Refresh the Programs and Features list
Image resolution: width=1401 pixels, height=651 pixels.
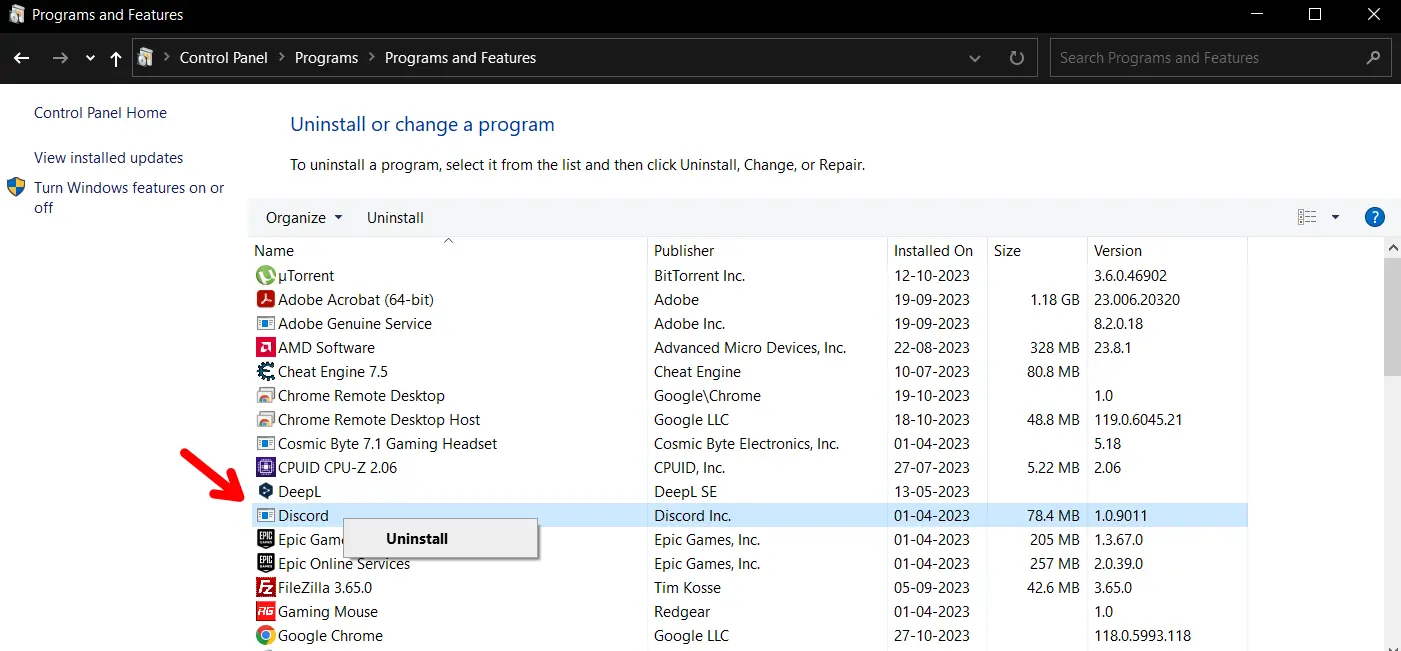pos(1017,58)
